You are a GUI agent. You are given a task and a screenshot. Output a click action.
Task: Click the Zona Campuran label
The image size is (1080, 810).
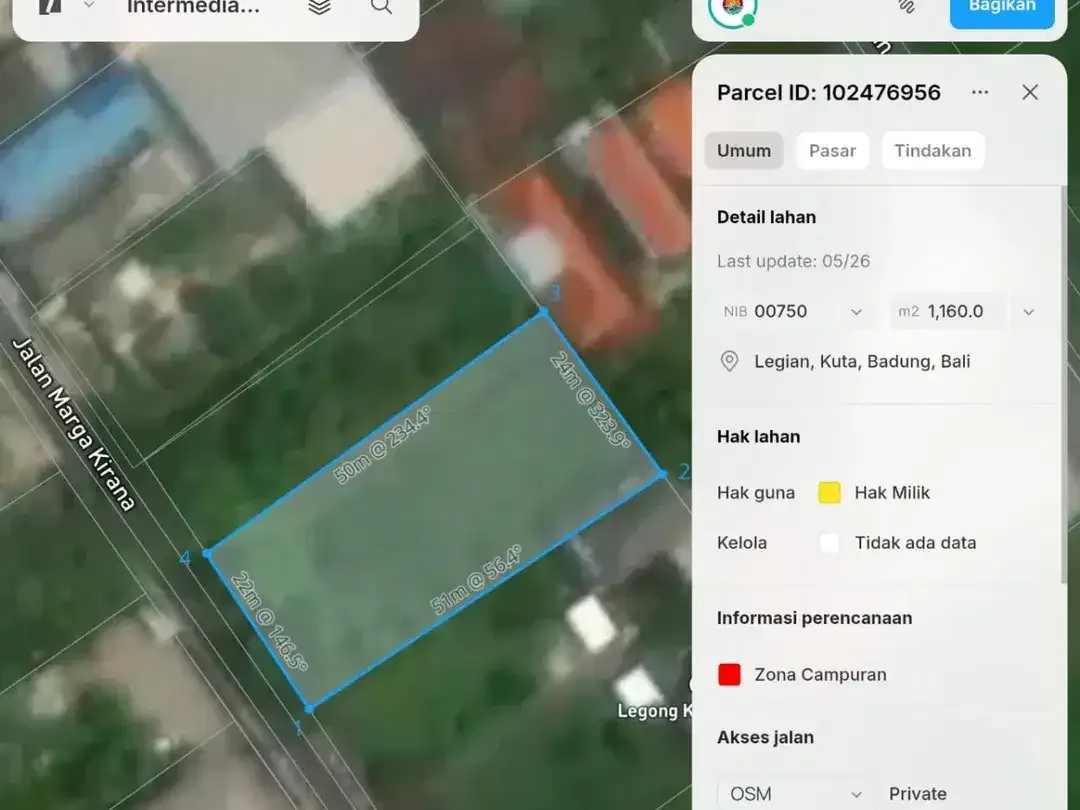tap(820, 674)
